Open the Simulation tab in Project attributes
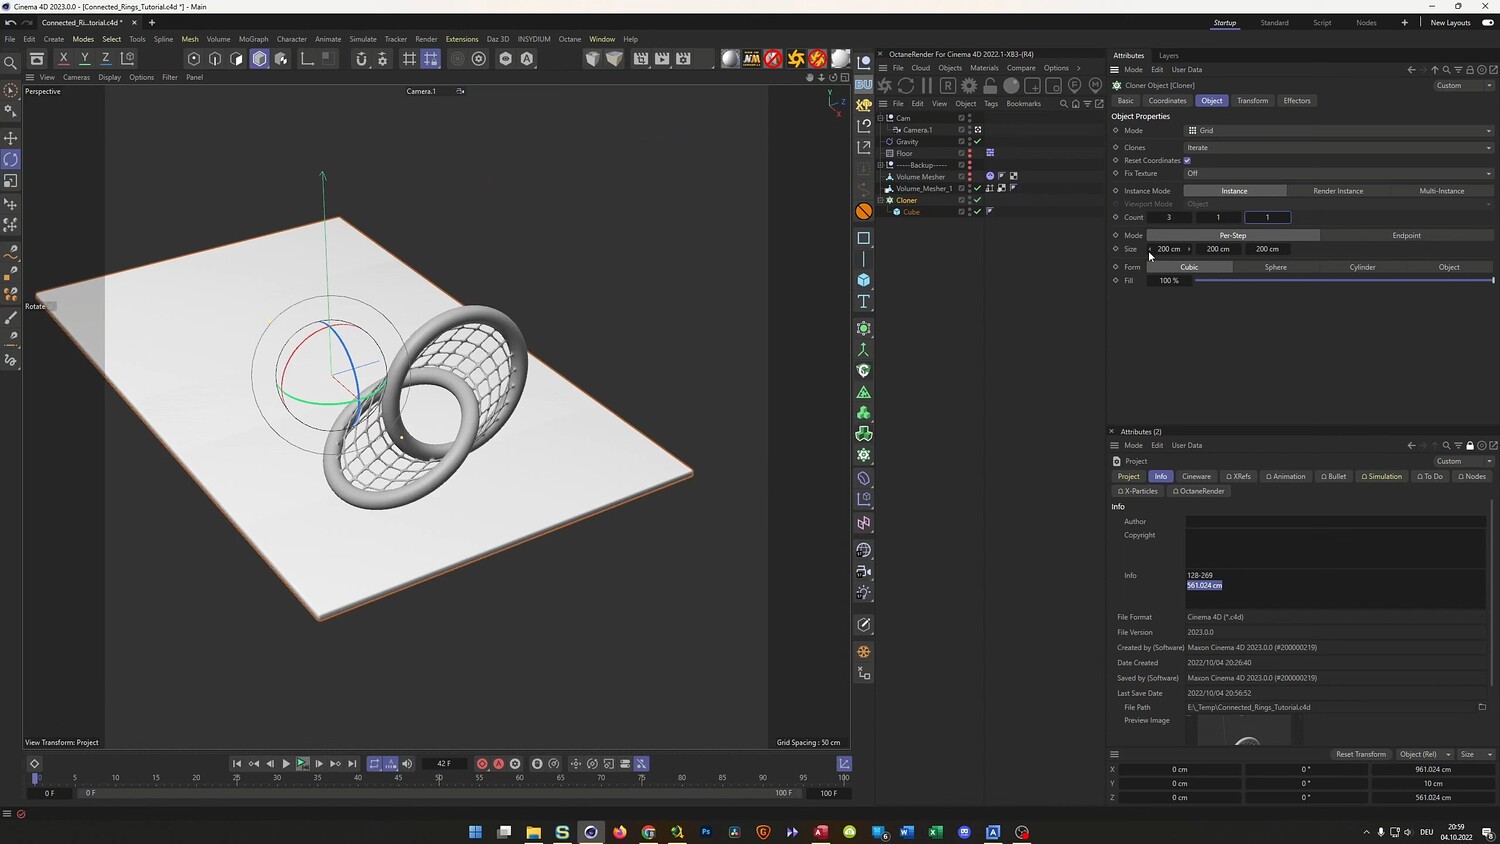Screen dimensions: 1500x844 coord(1382,476)
